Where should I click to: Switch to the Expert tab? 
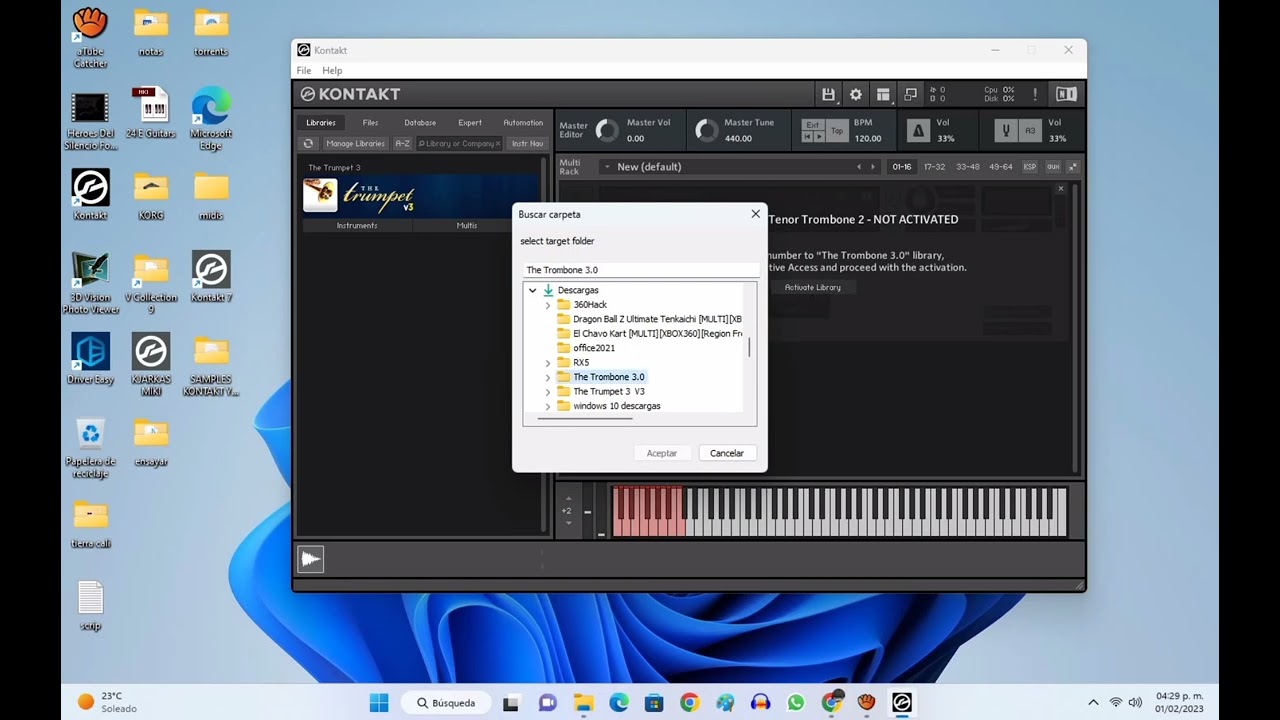click(x=470, y=123)
